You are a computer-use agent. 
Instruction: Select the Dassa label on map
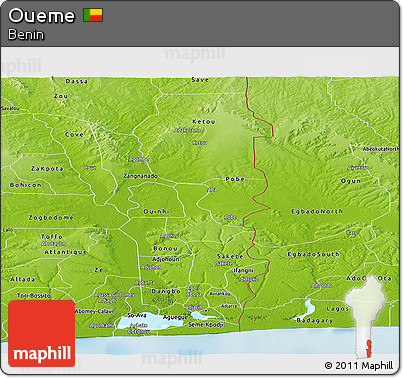77,81
